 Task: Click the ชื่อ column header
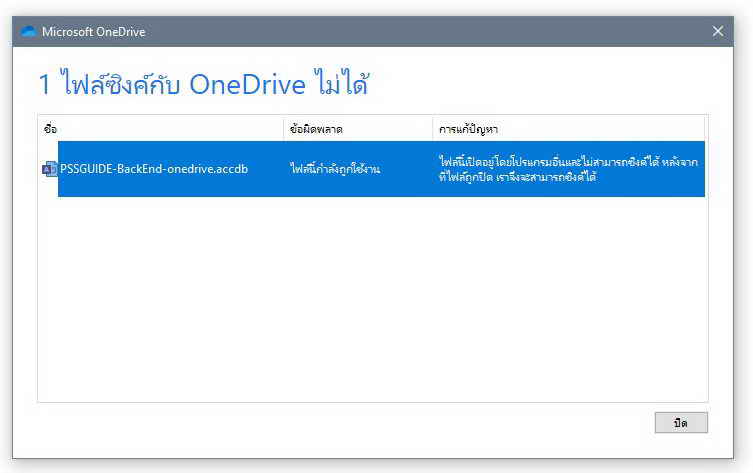(x=160, y=129)
